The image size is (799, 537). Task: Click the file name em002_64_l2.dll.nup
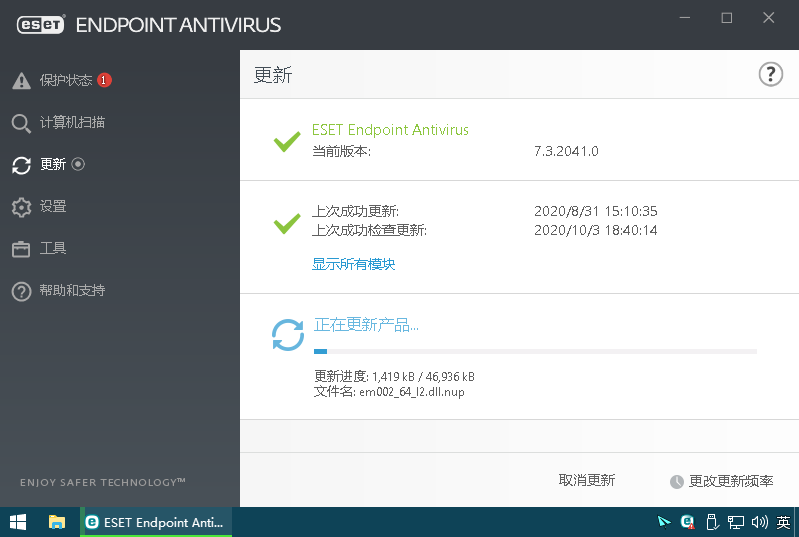412,392
